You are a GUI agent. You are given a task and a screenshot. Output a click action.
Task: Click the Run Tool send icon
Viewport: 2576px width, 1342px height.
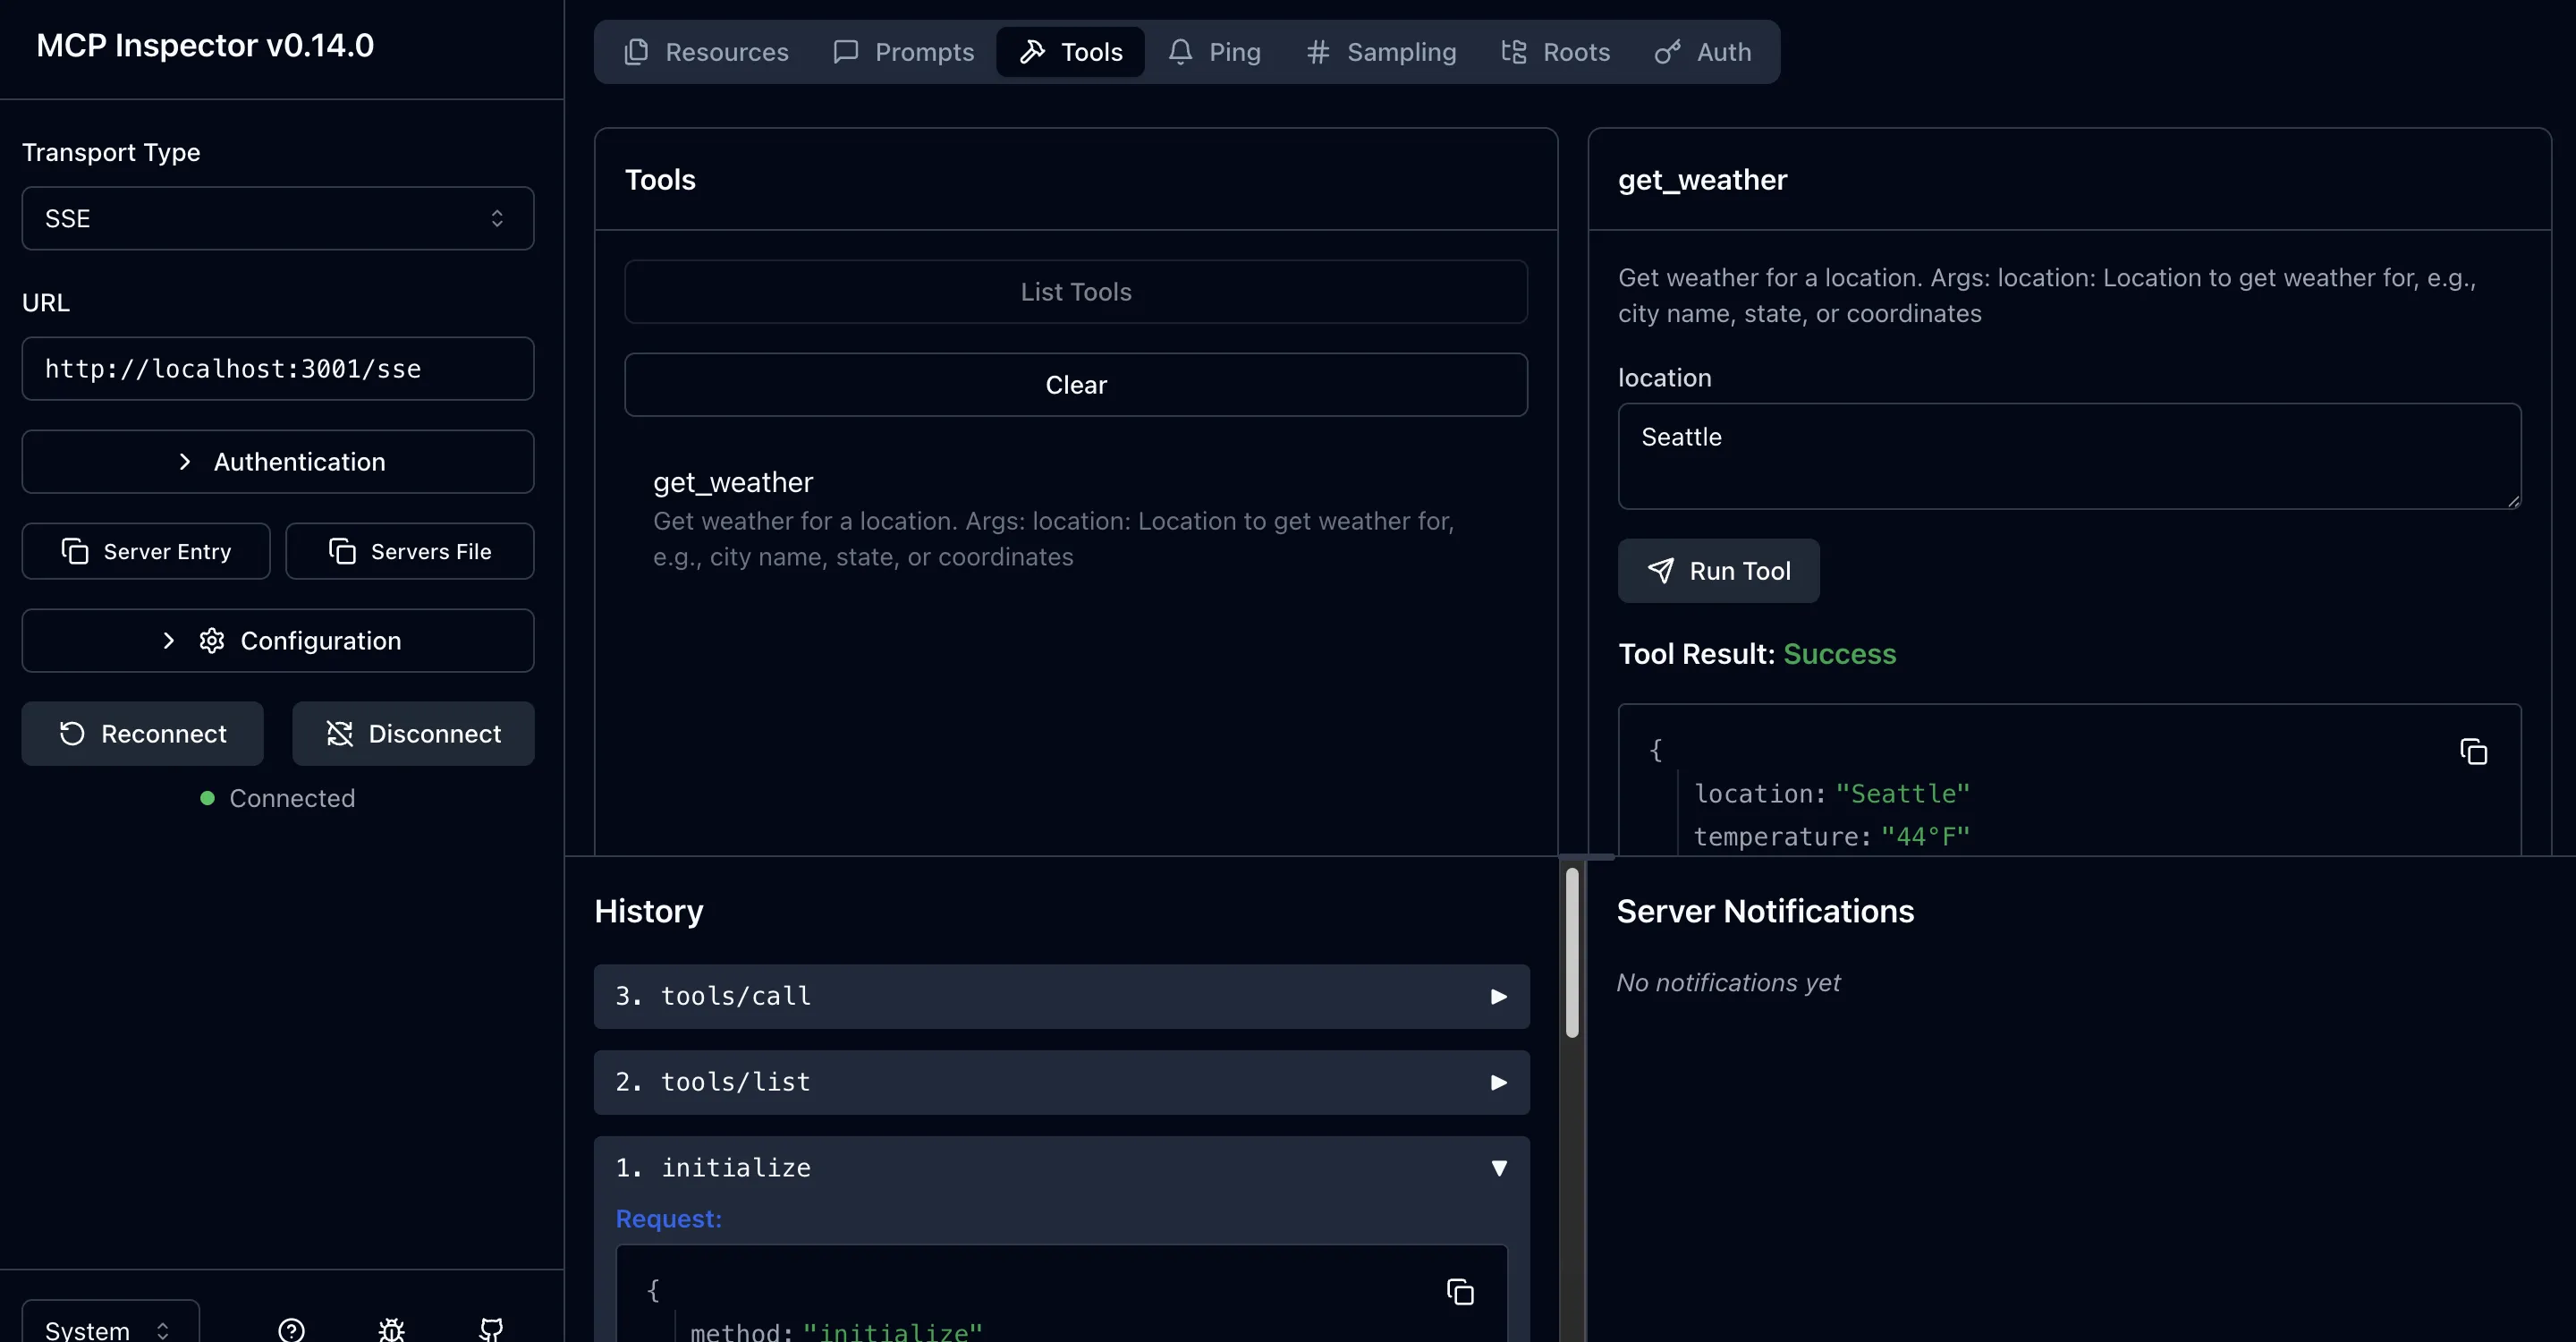click(1660, 571)
